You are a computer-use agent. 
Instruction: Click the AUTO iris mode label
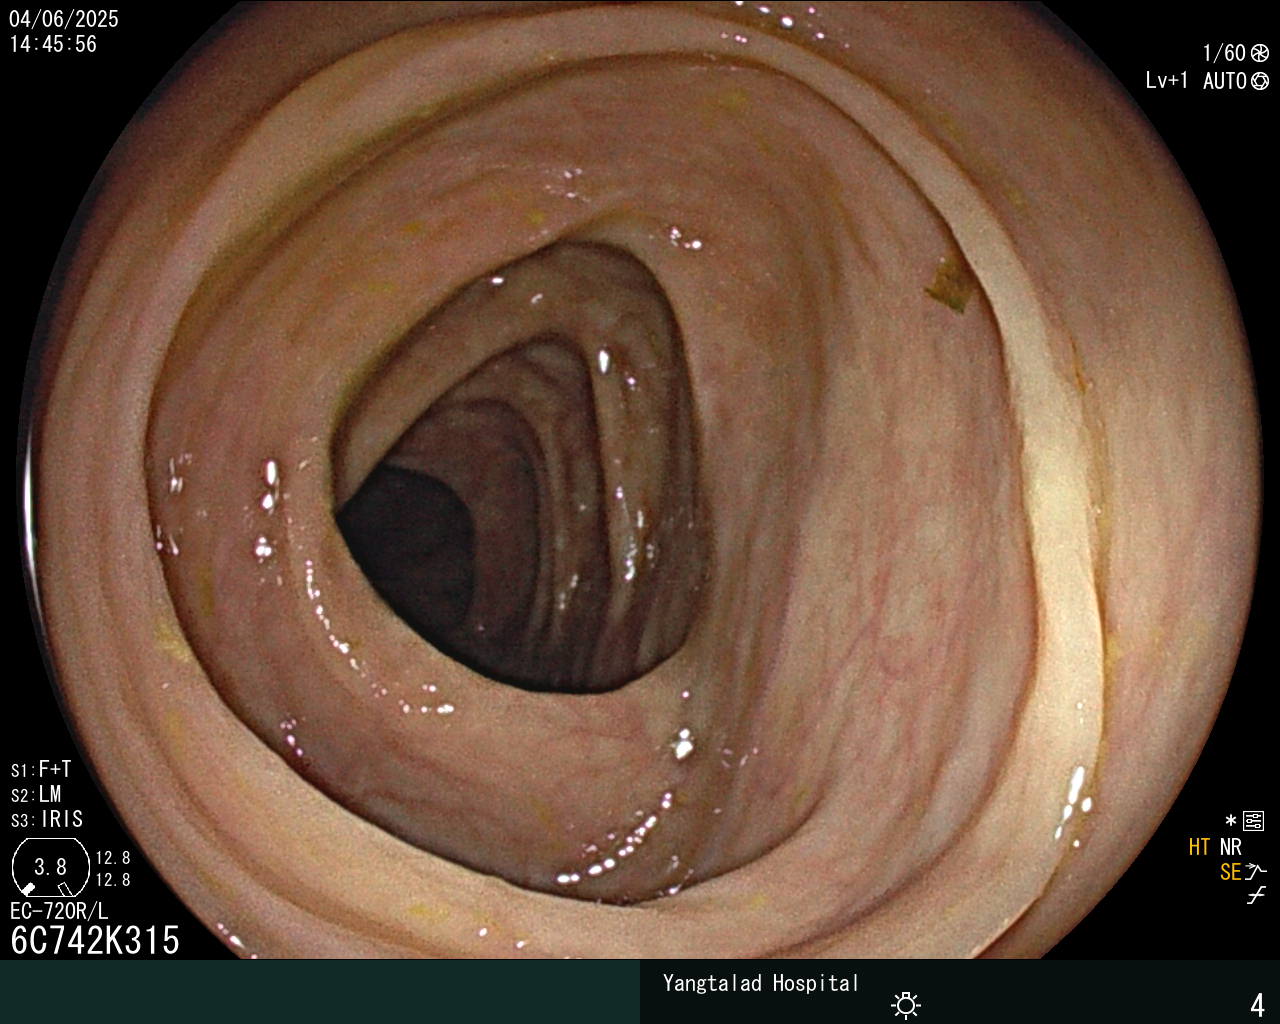pyautogui.click(x=1224, y=81)
